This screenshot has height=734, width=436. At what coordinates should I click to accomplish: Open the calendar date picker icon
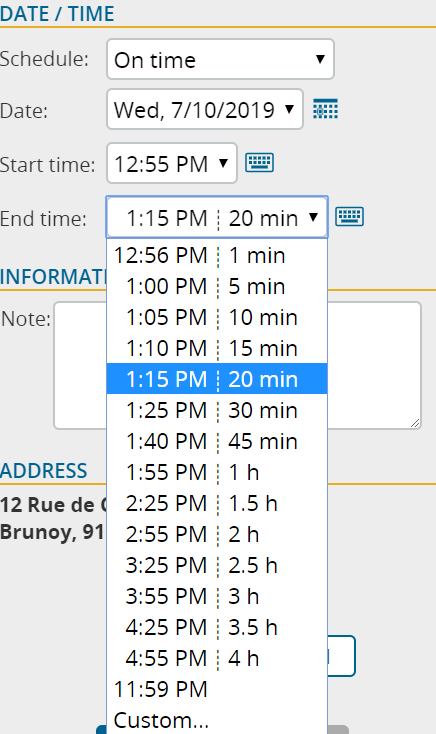pyautogui.click(x=325, y=109)
